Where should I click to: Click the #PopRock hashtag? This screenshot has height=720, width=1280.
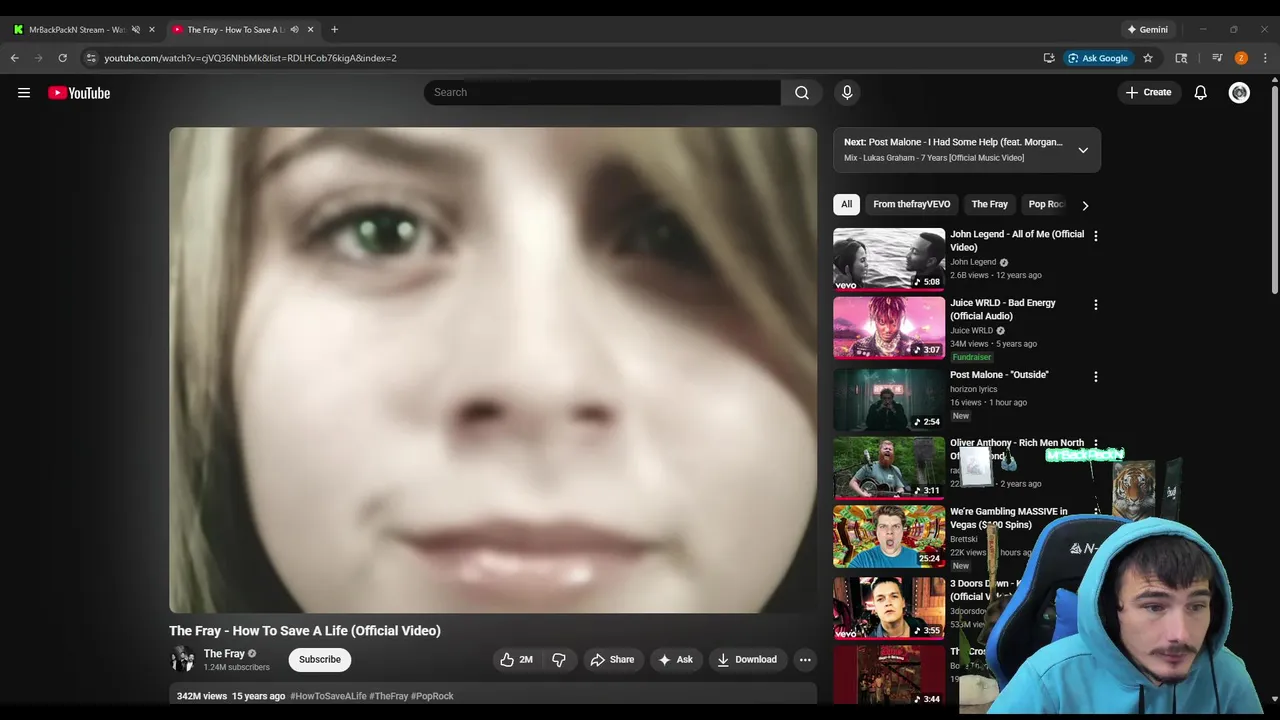point(432,696)
